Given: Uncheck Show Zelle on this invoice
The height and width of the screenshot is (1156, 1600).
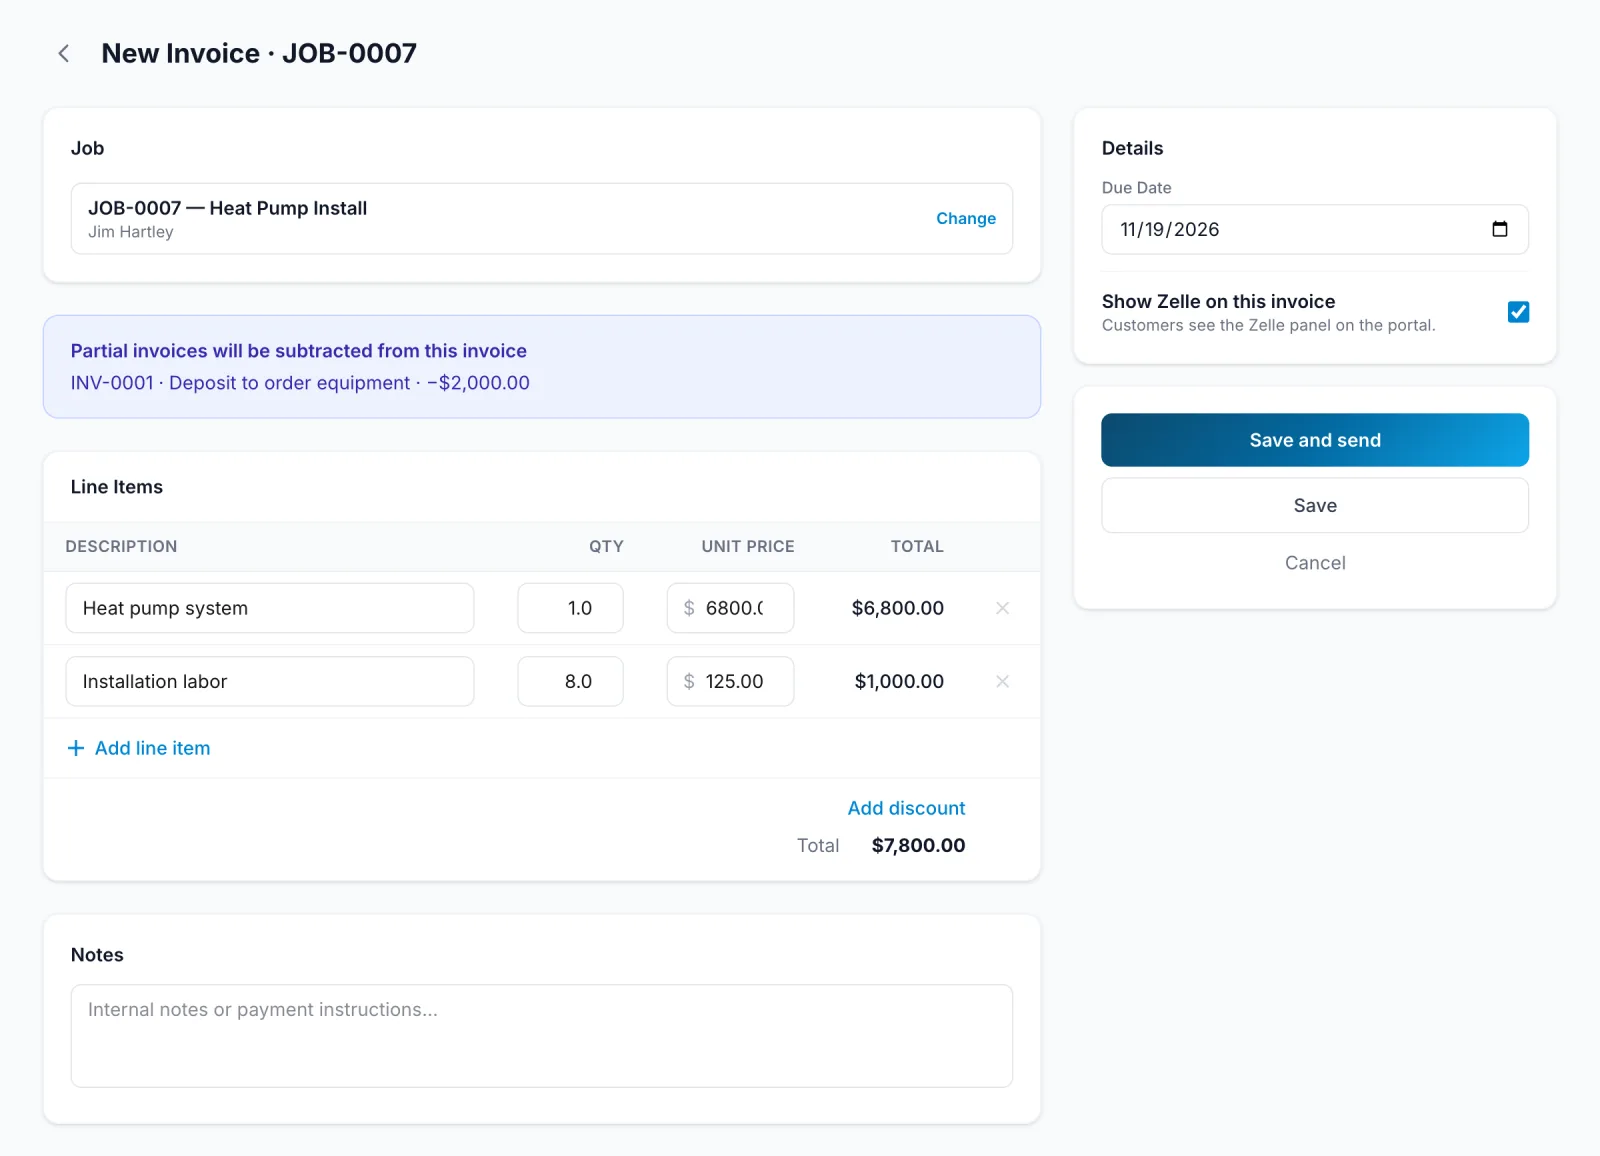Looking at the screenshot, I should [x=1518, y=312].
